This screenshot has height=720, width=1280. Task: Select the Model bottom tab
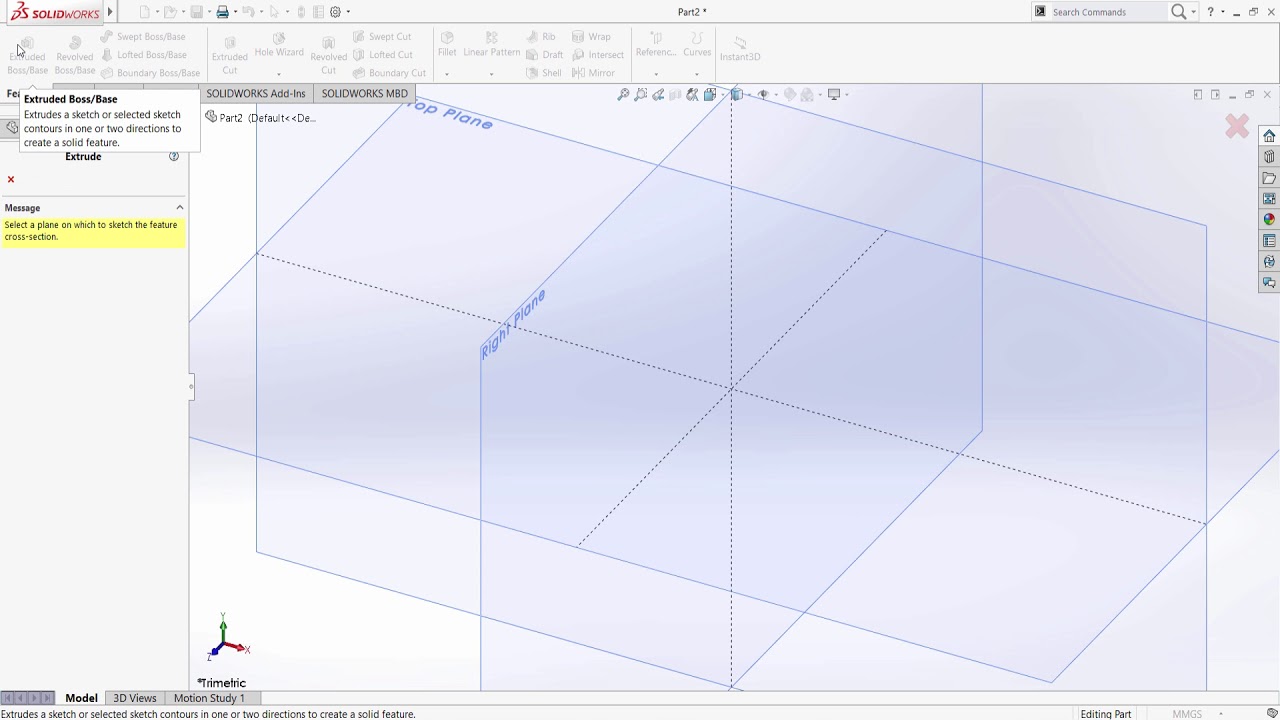[81, 698]
